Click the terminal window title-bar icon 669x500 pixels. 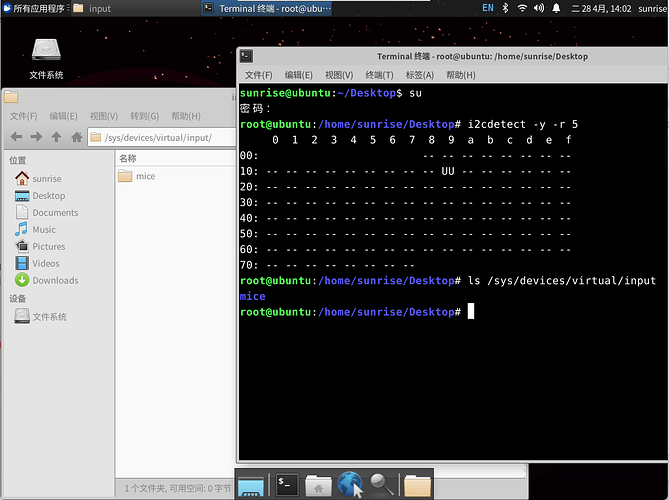(246, 56)
